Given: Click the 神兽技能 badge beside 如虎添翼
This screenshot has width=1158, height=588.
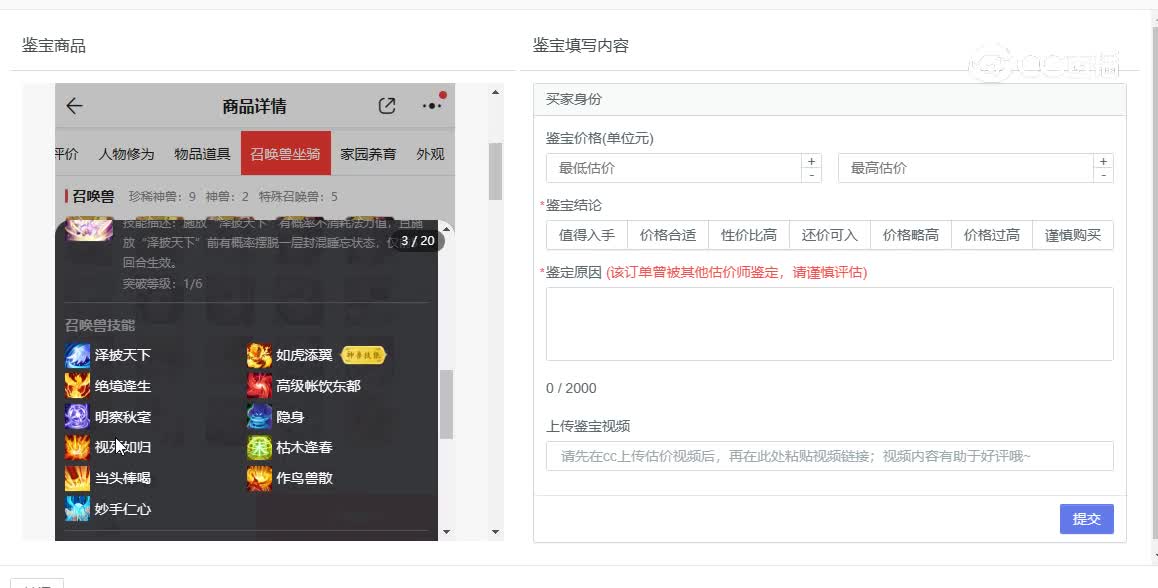Looking at the screenshot, I should coord(363,355).
